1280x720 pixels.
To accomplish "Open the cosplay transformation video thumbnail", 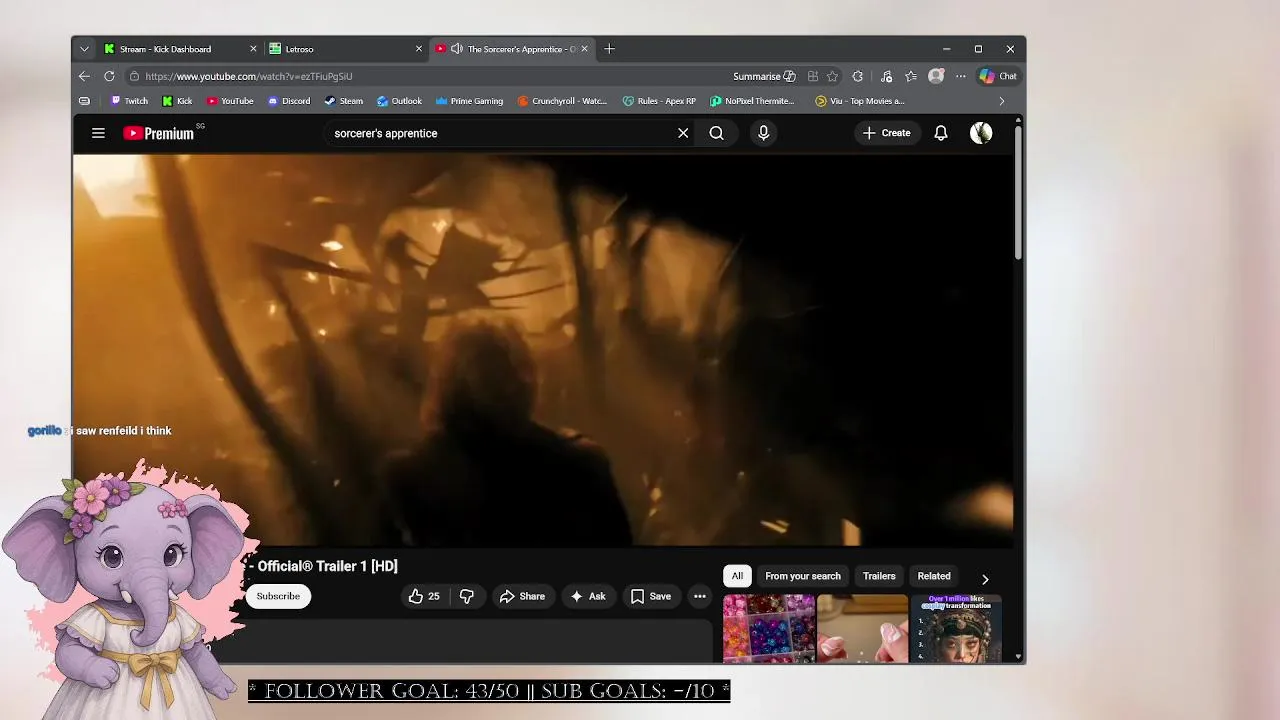I will pos(956,628).
